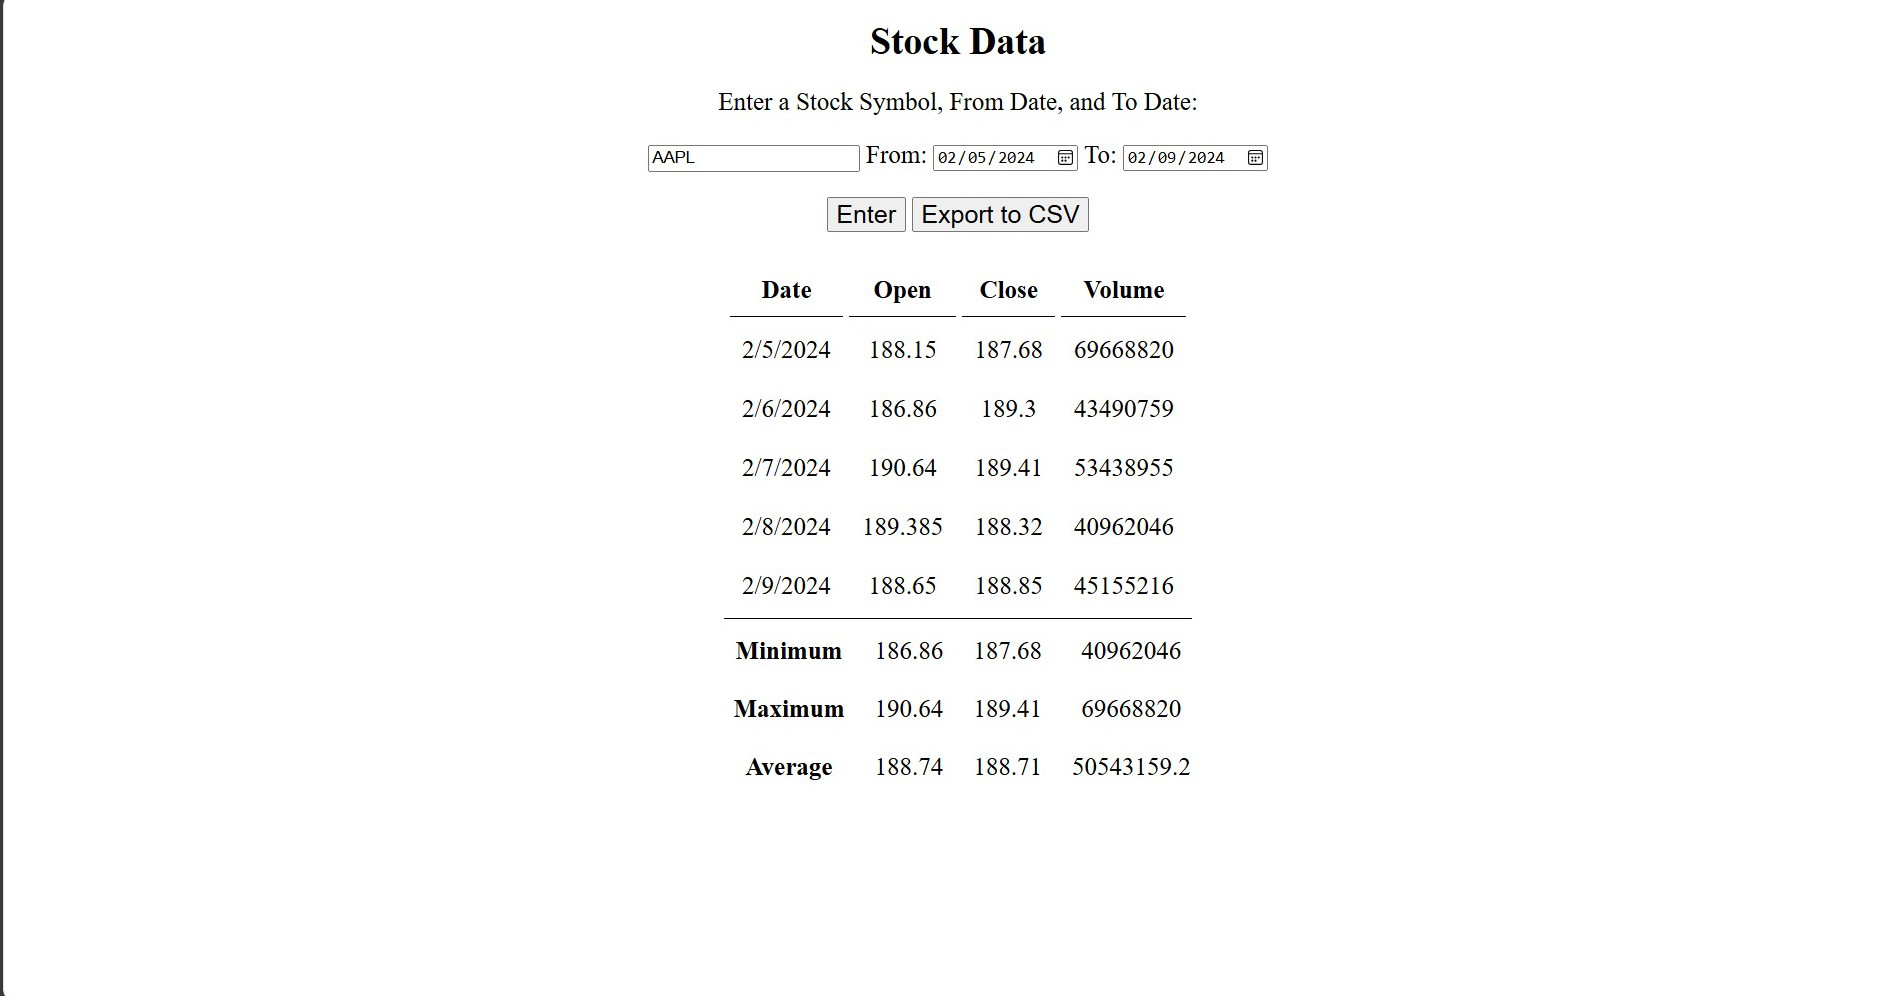Click the average volume value 50543159.2
Screen dimensions: 1891x996
(x=1131, y=767)
